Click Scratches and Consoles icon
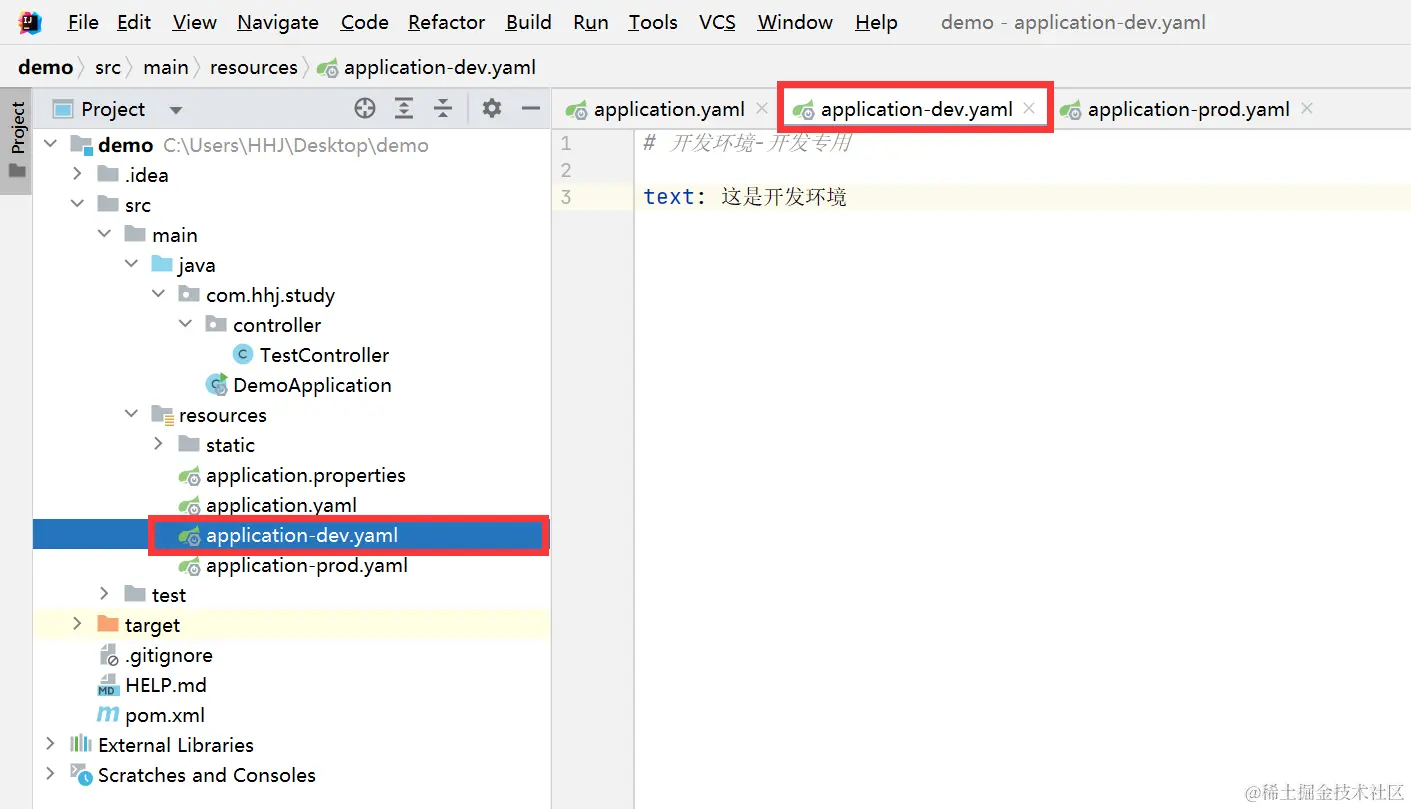The image size is (1411, 809). coord(81,774)
